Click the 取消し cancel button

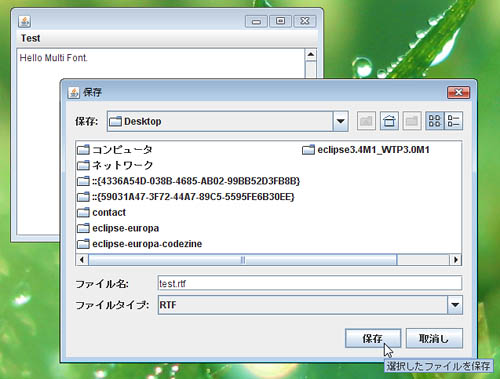434,338
